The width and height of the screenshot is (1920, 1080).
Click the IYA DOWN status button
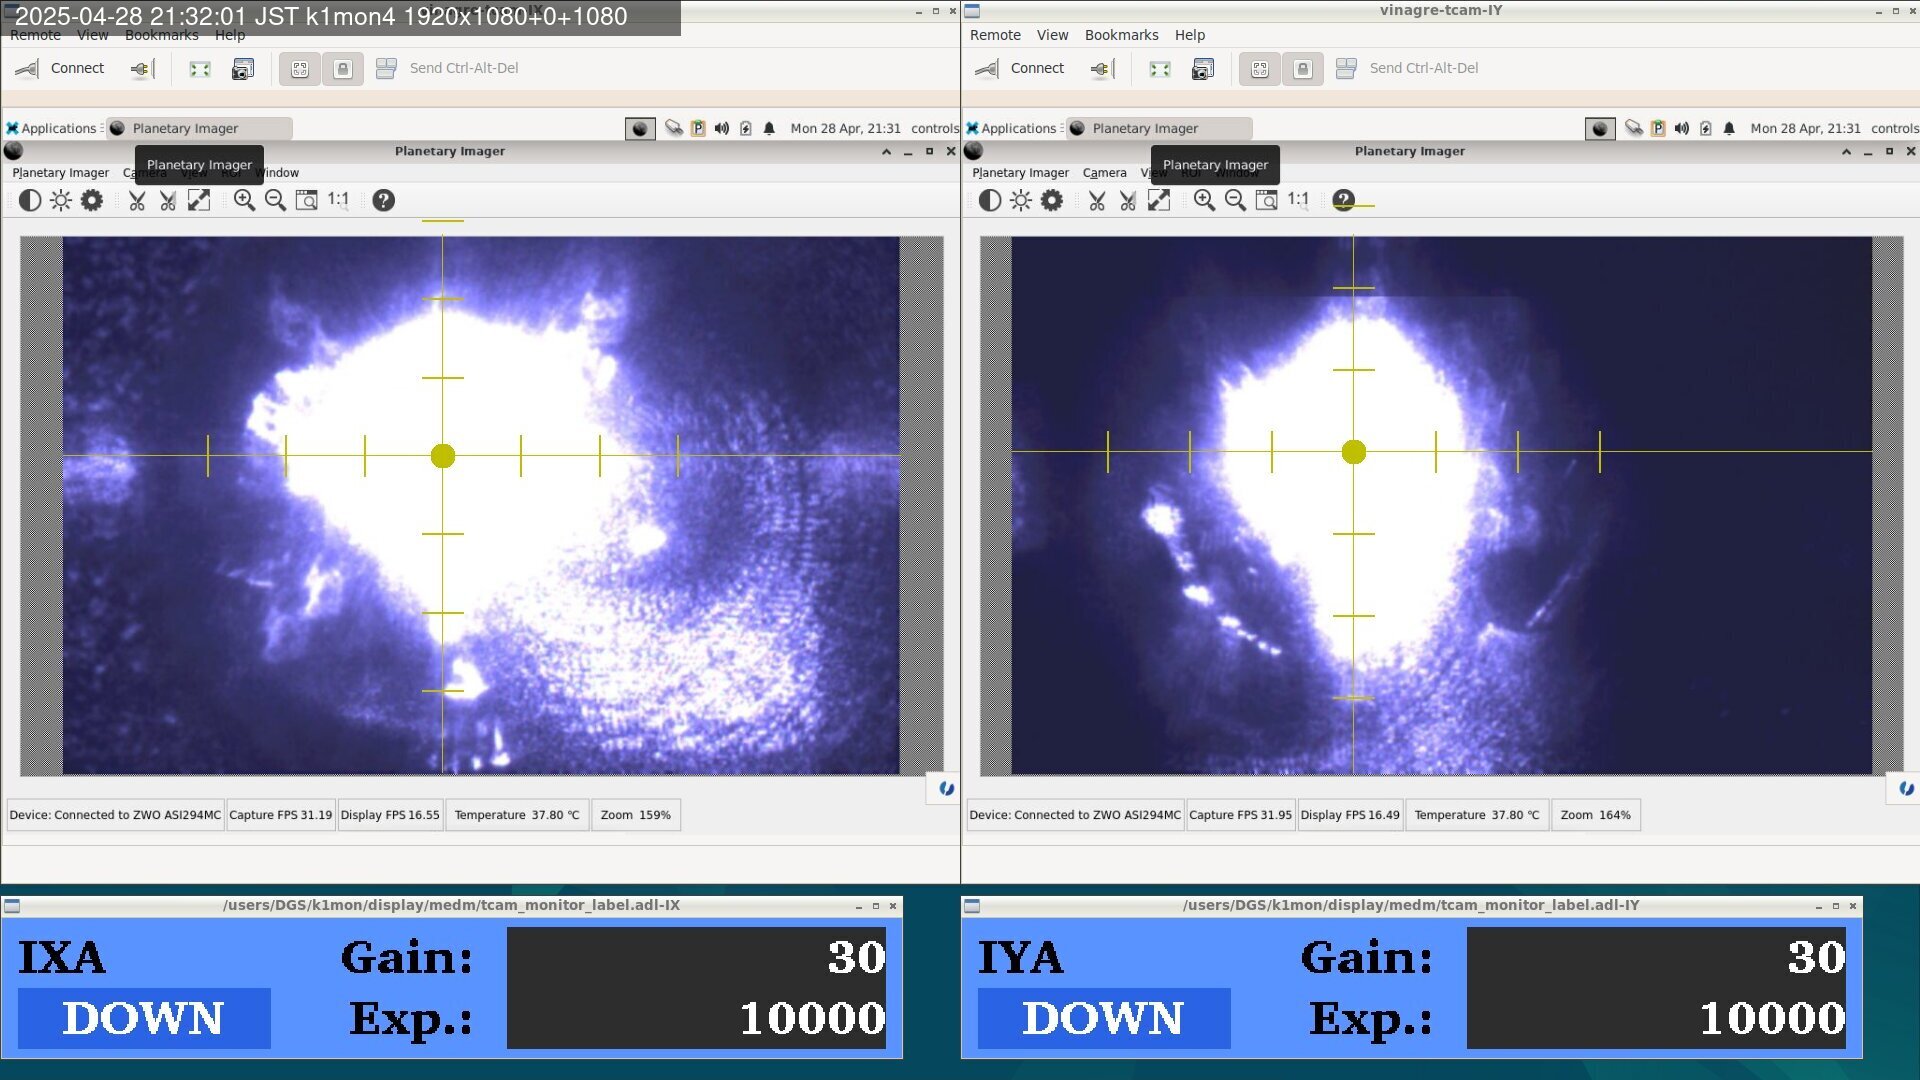tap(1104, 1018)
